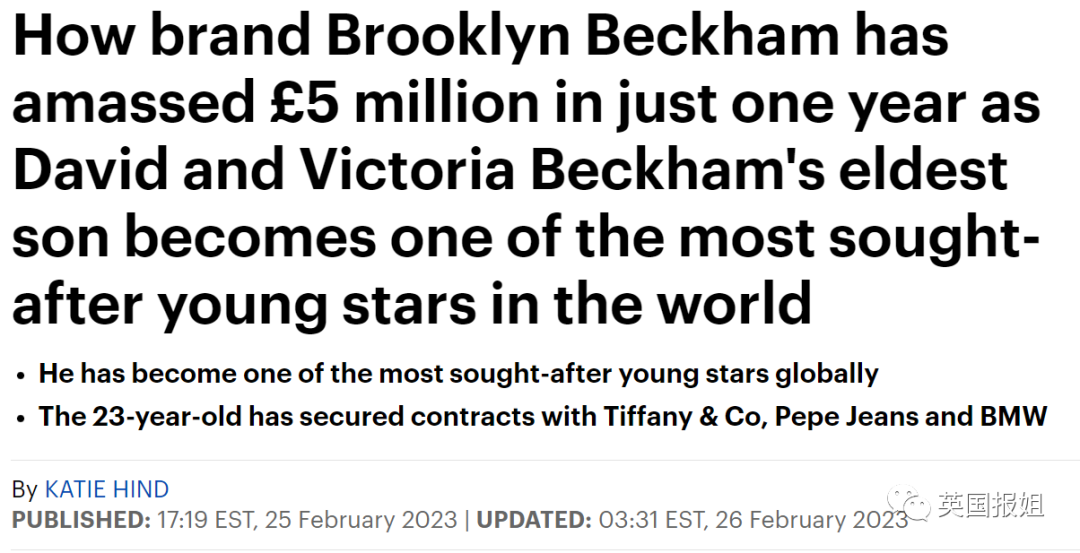This screenshot has width=1080, height=553.
Task: Click the headline starting 'How brand Brooklyn Beckham'
Action: coord(527,168)
